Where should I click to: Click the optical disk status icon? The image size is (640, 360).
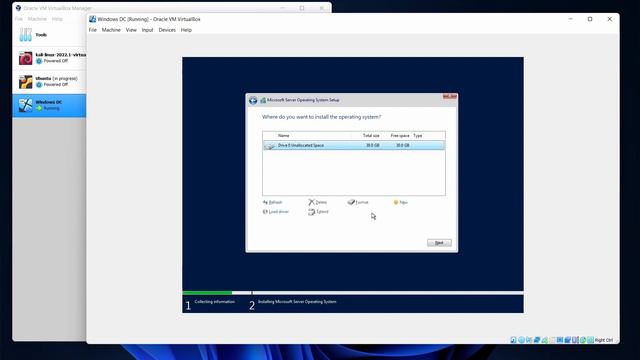pos(521,340)
